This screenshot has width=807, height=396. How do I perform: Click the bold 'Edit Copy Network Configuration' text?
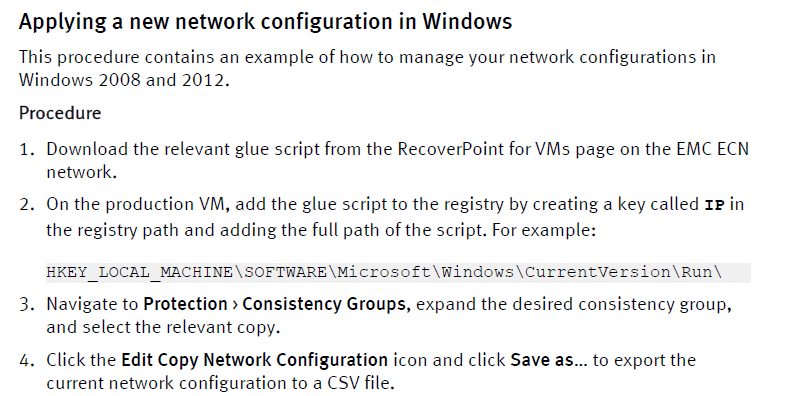[x=254, y=360]
